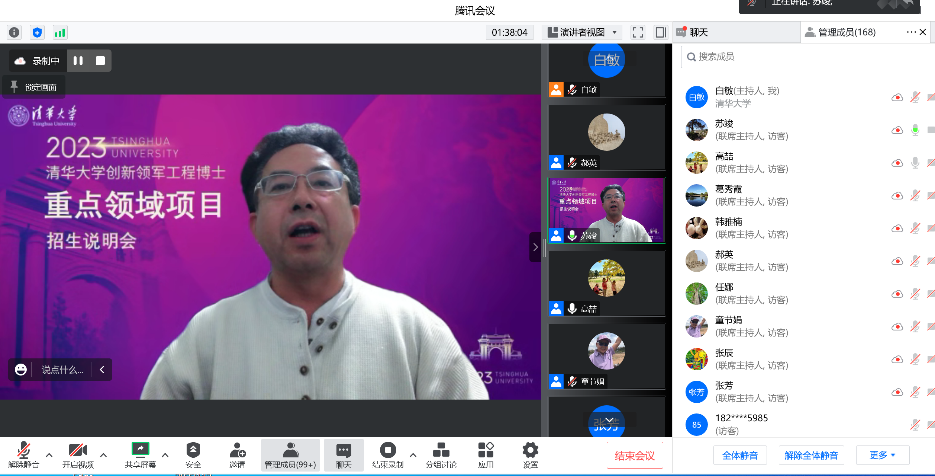Click the red 结束会议 button
935x476 pixels.
634,456
